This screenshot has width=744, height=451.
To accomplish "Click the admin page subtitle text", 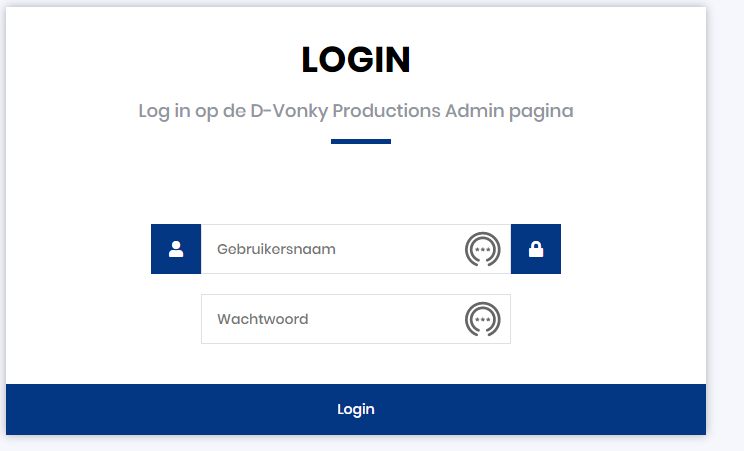I will pyautogui.click(x=356, y=110).
